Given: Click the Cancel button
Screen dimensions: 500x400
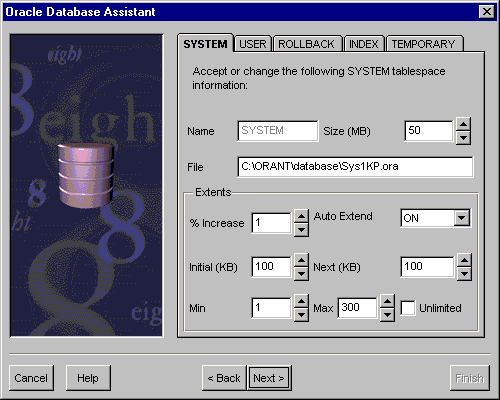Looking at the screenshot, I should coord(31,378).
